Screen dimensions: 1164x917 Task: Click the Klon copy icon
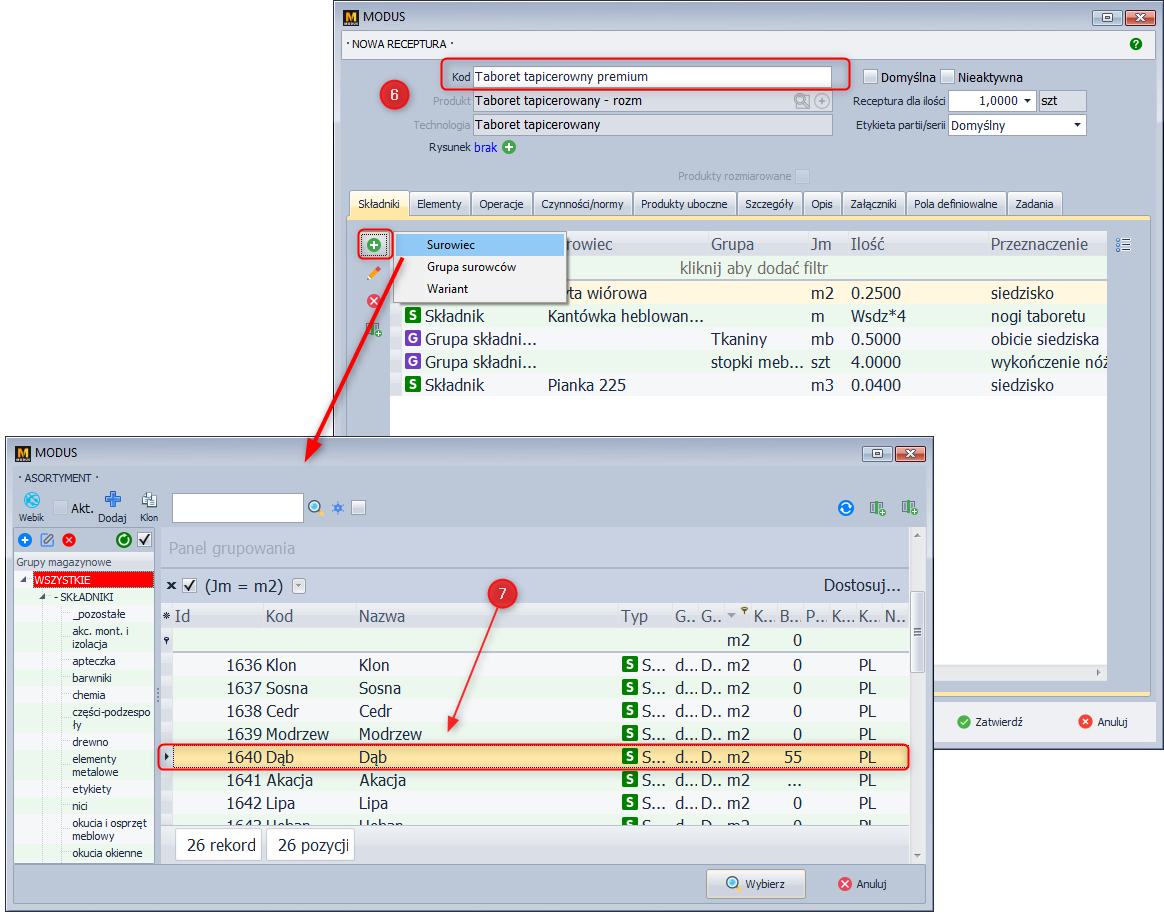[x=149, y=500]
